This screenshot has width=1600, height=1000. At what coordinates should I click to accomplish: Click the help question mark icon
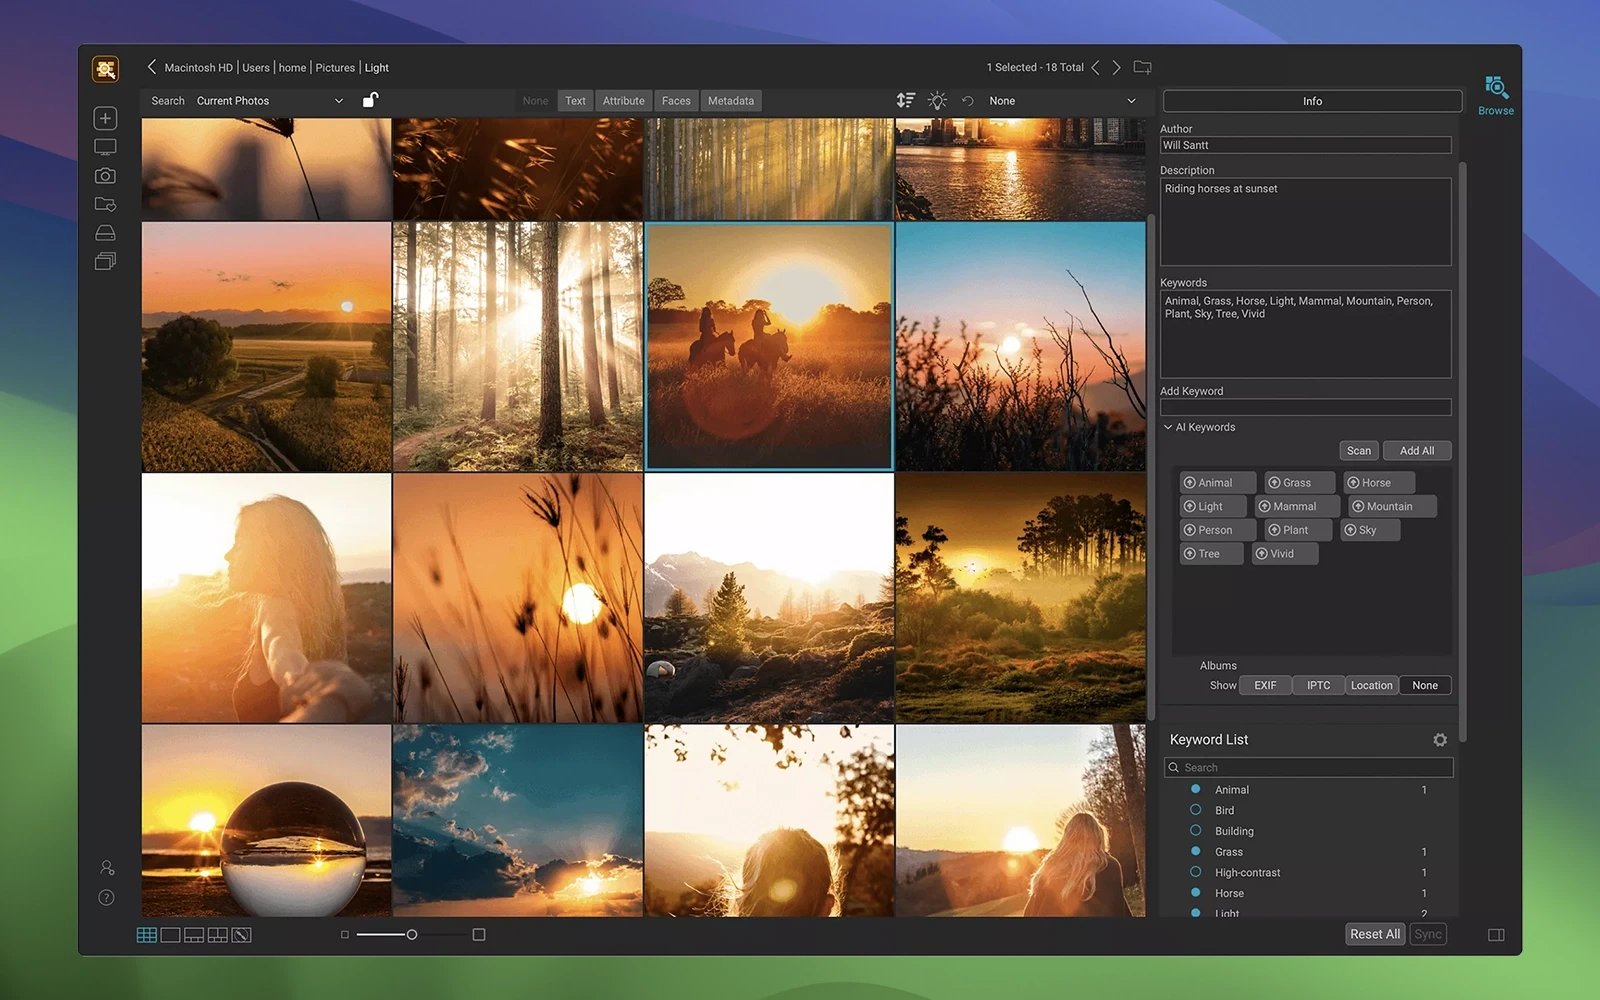pos(106,898)
